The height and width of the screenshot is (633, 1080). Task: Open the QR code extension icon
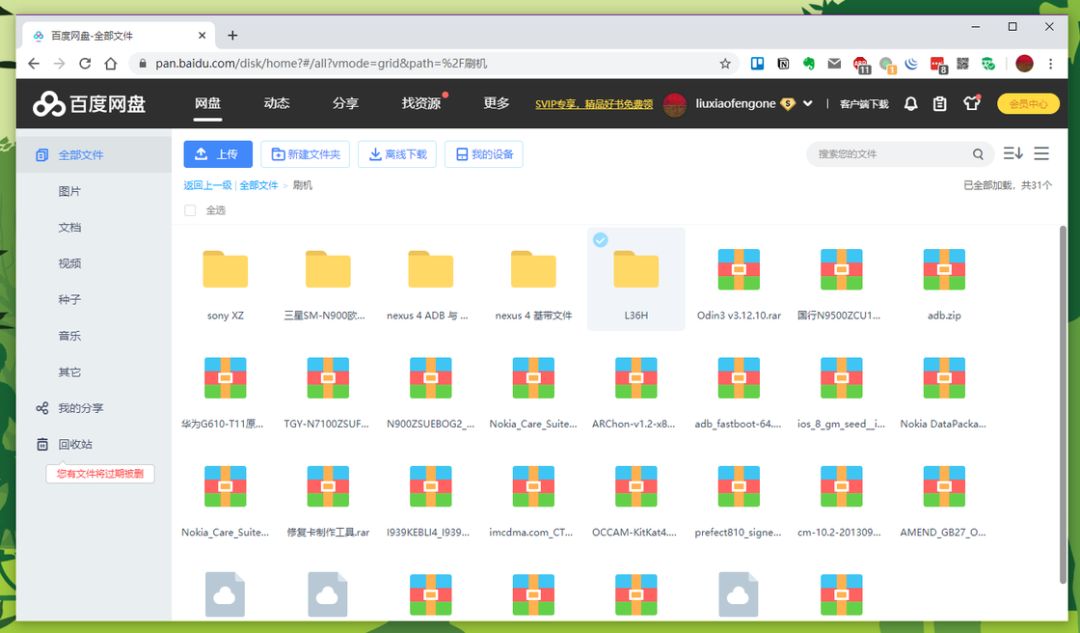point(963,63)
